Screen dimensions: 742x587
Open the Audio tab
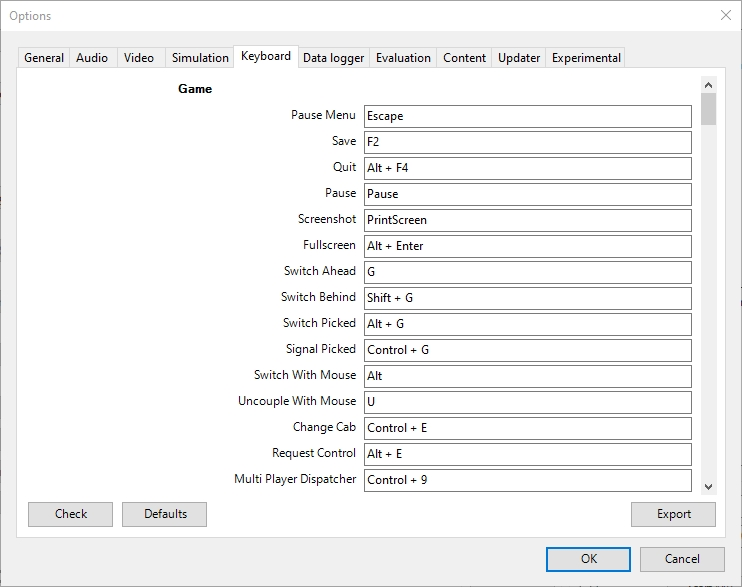coord(92,58)
